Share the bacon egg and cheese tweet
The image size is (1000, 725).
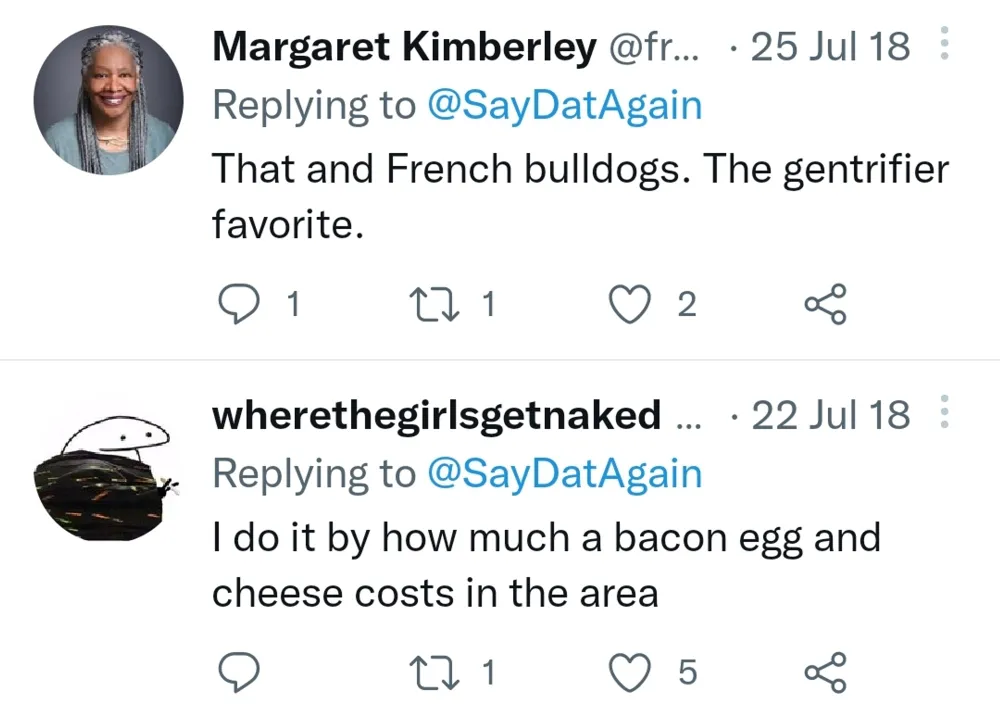(x=826, y=672)
